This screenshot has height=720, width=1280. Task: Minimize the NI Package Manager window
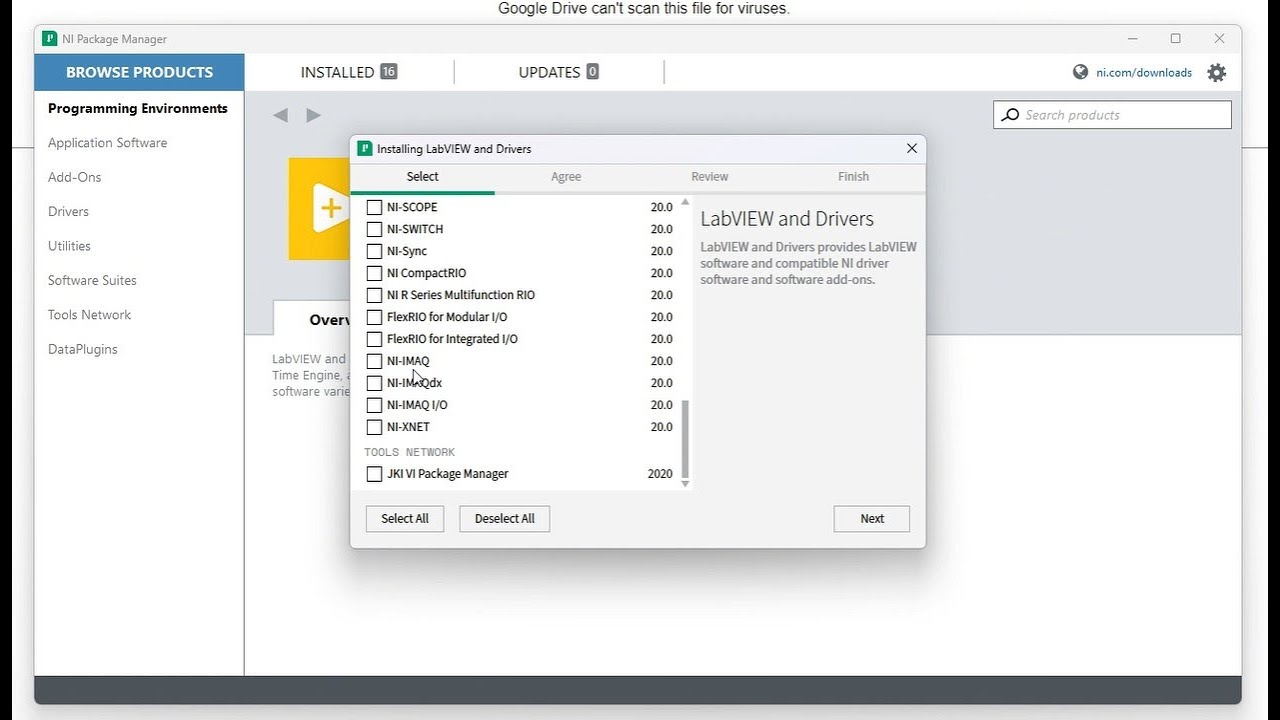(x=1132, y=39)
